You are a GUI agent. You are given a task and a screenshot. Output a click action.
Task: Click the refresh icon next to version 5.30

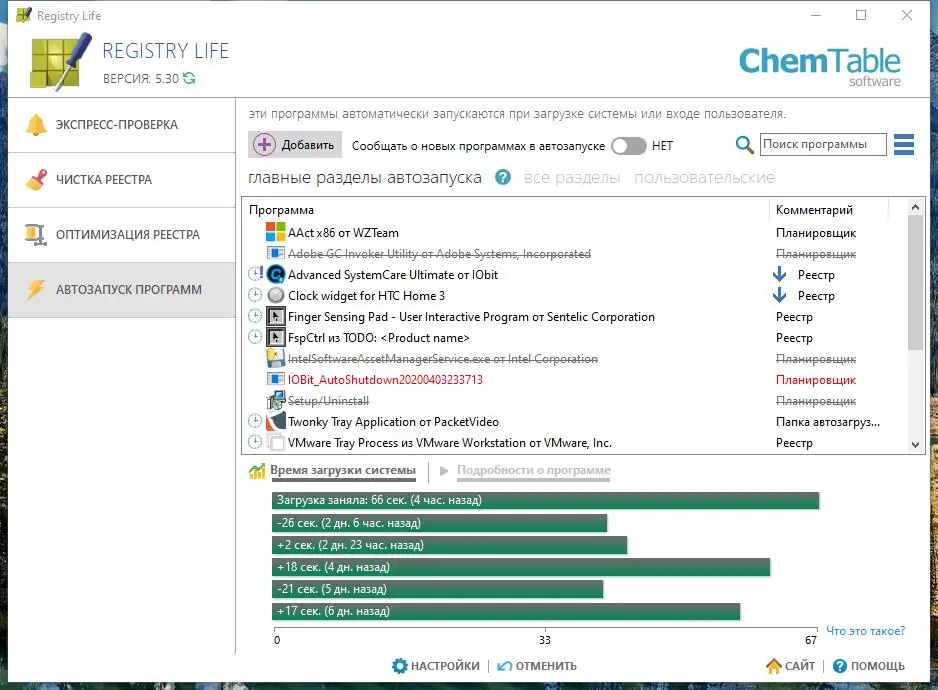(189, 78)
